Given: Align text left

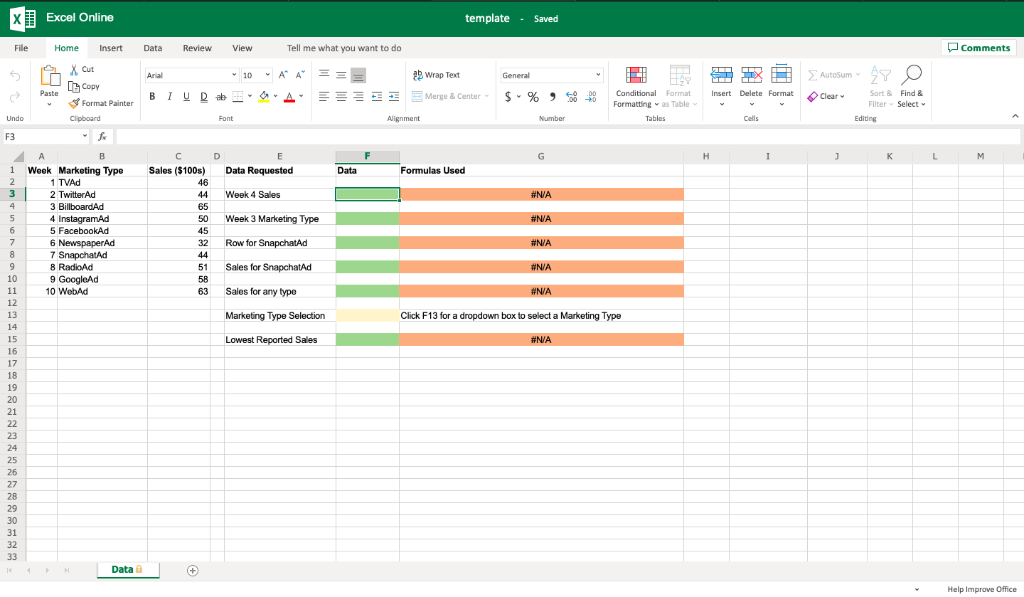Looking at the screenshot, I should (x=324, y=97).
